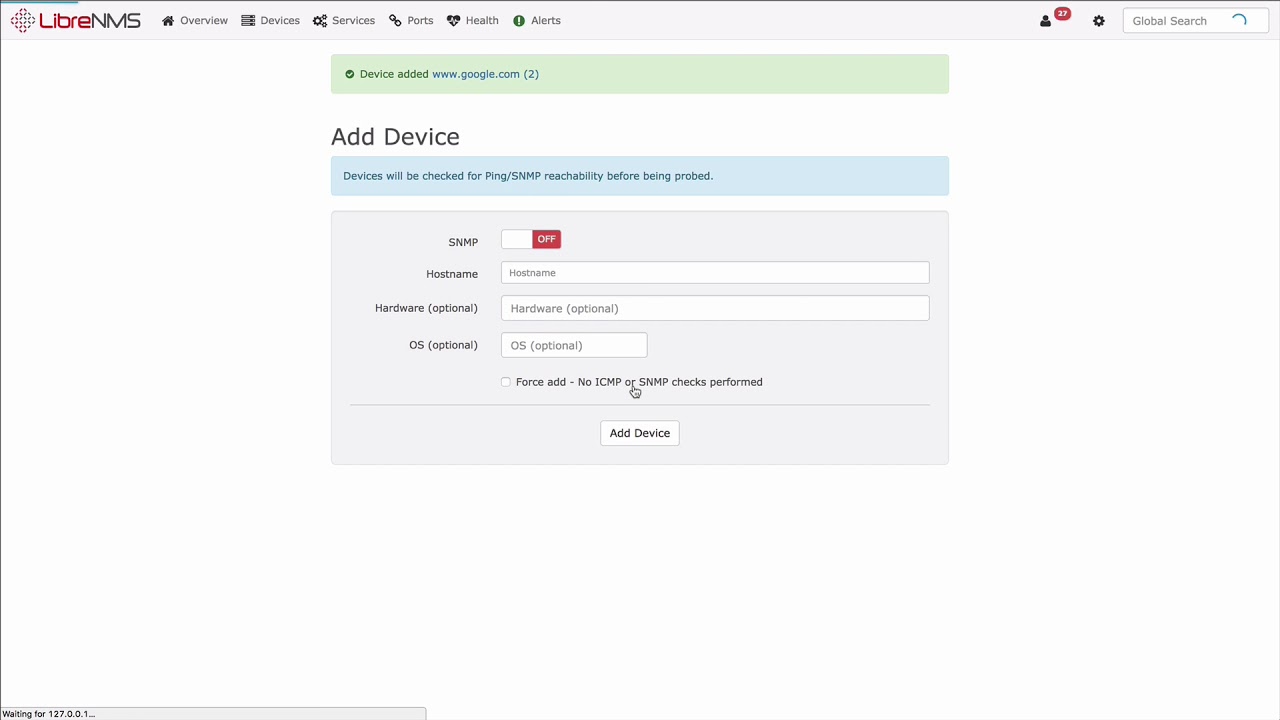This screenshot has height=720, width=1280.
Task: Open the Ports menu
Action: (x=411, y=20)
